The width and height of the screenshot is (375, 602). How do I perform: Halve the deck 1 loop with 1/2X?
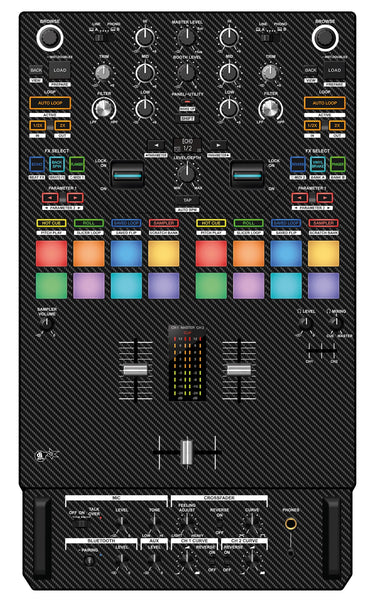(x=38, y=126)
